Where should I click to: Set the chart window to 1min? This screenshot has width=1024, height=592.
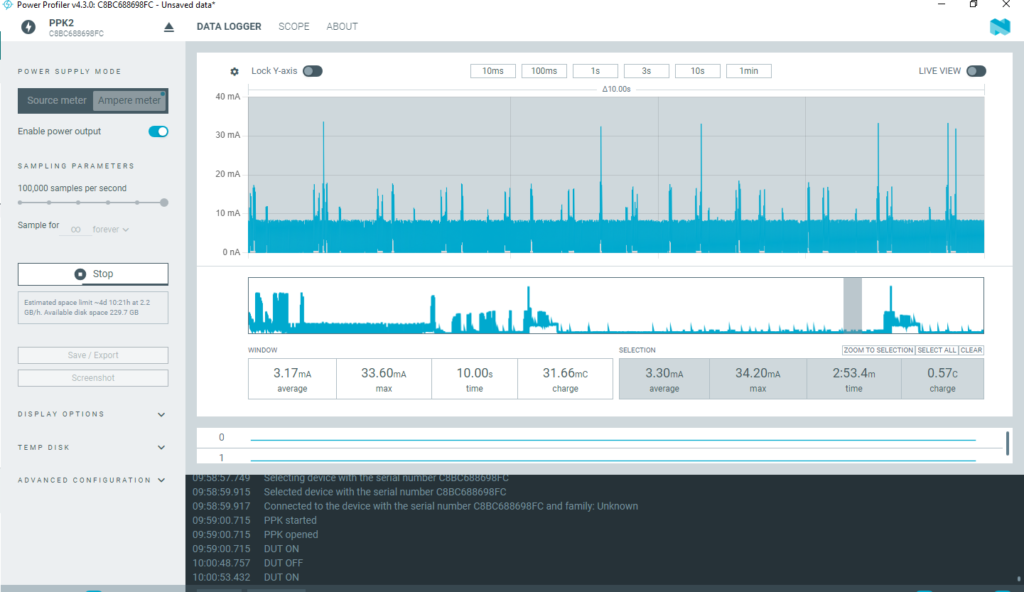(x=749, y=70)
